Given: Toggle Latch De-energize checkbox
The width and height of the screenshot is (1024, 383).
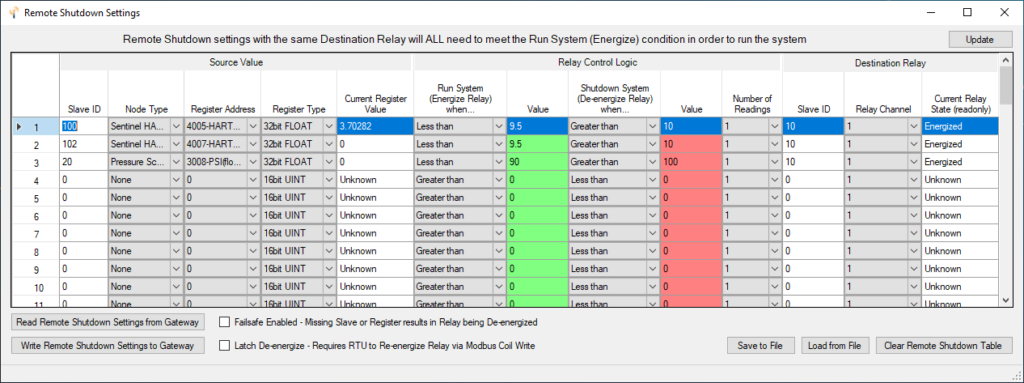Looking at the screenshot, I should pyautogui.click(x=225, y=346).
